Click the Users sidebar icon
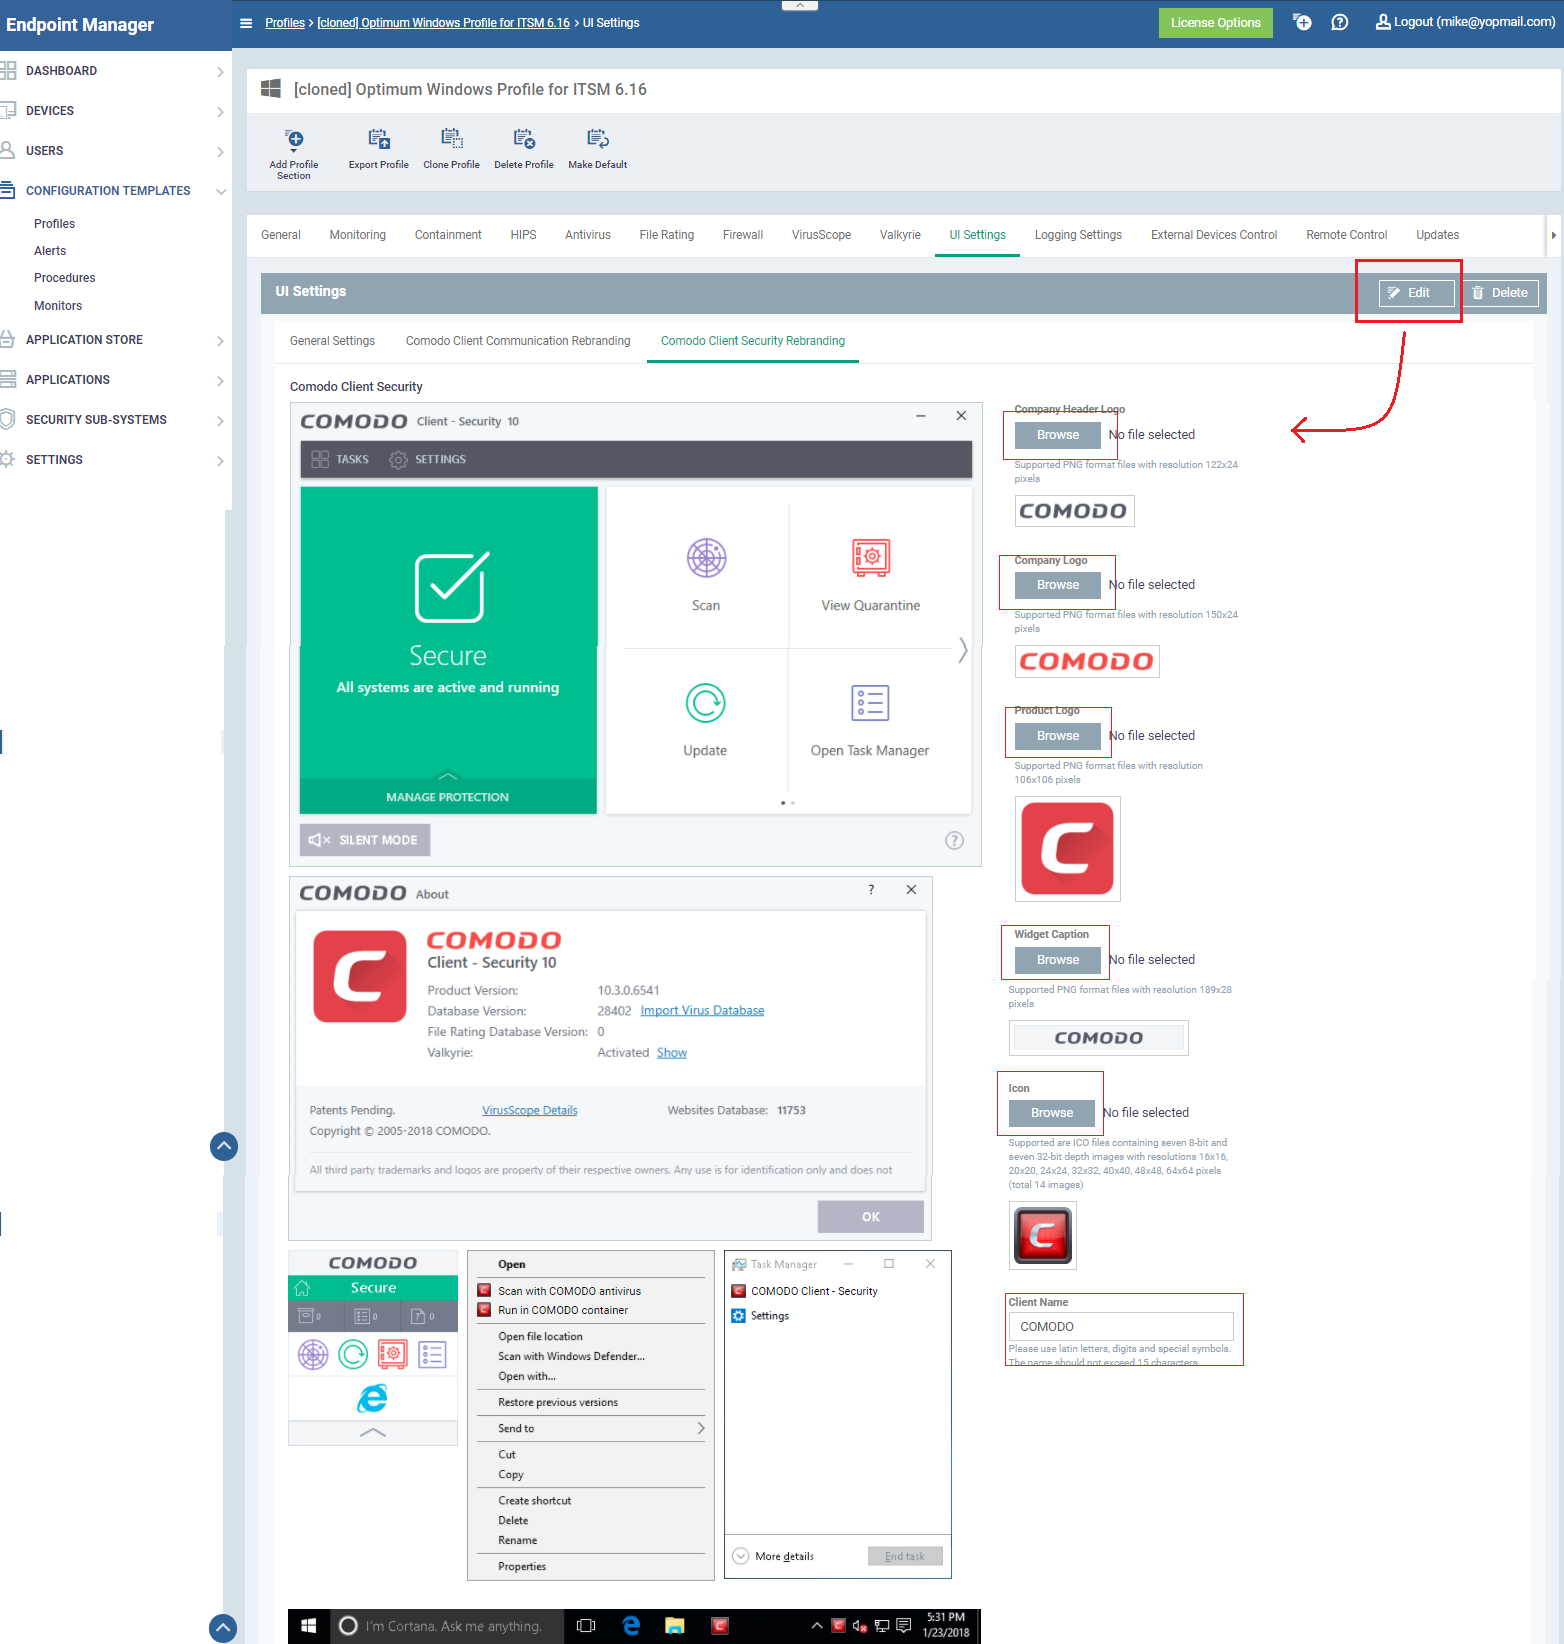Screen dimensions: 1564x1644 coord(8,151)
